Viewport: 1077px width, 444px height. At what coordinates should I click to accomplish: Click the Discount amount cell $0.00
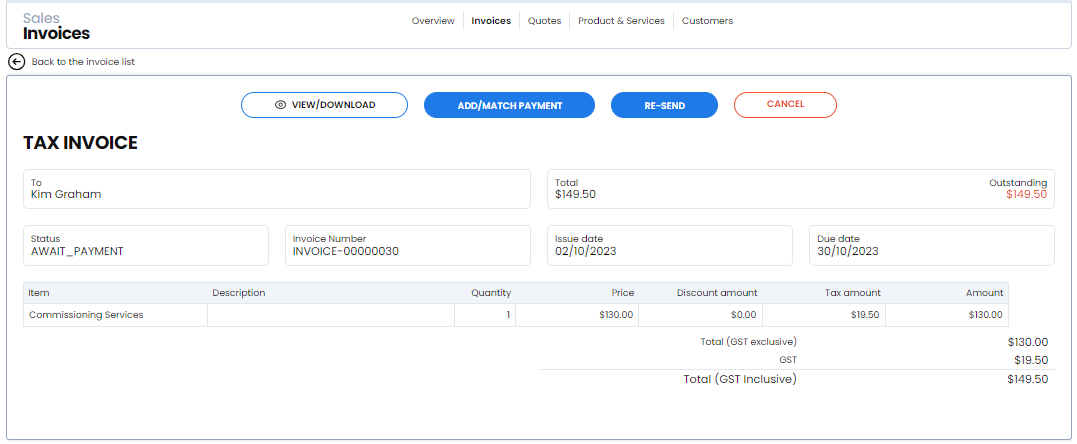coord(700,315)
